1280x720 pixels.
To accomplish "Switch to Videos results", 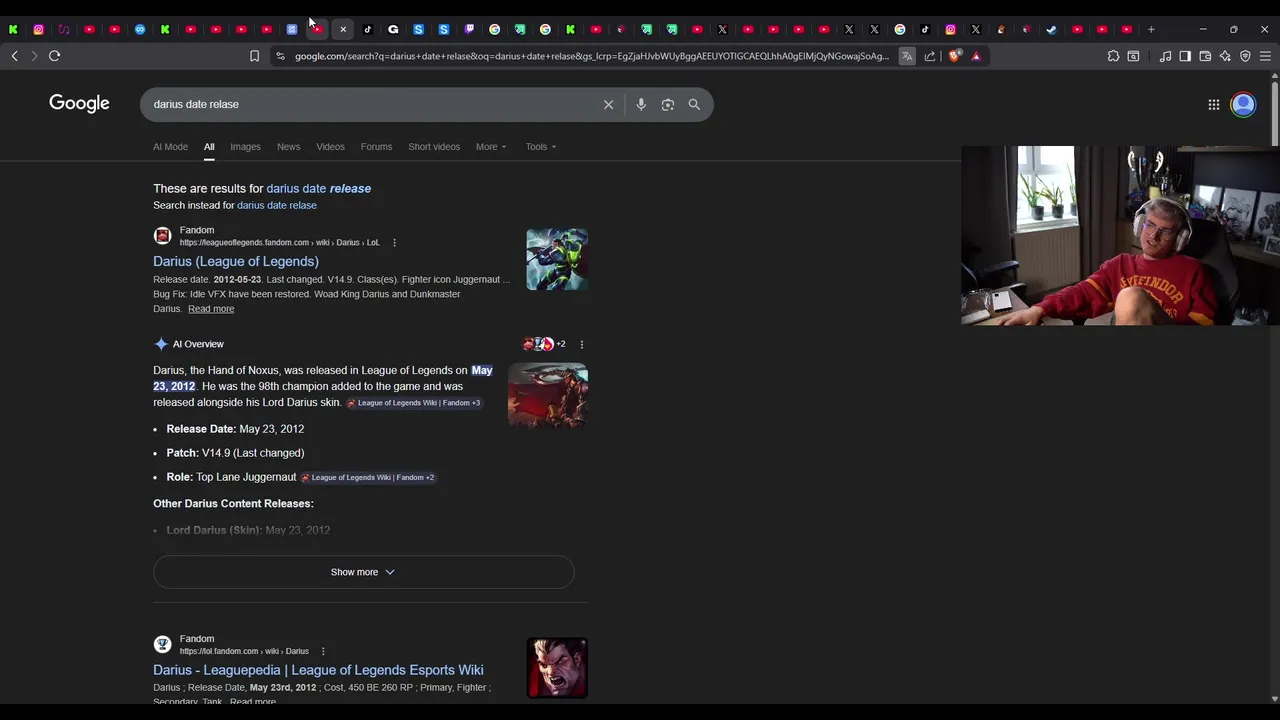I will 330,147.
